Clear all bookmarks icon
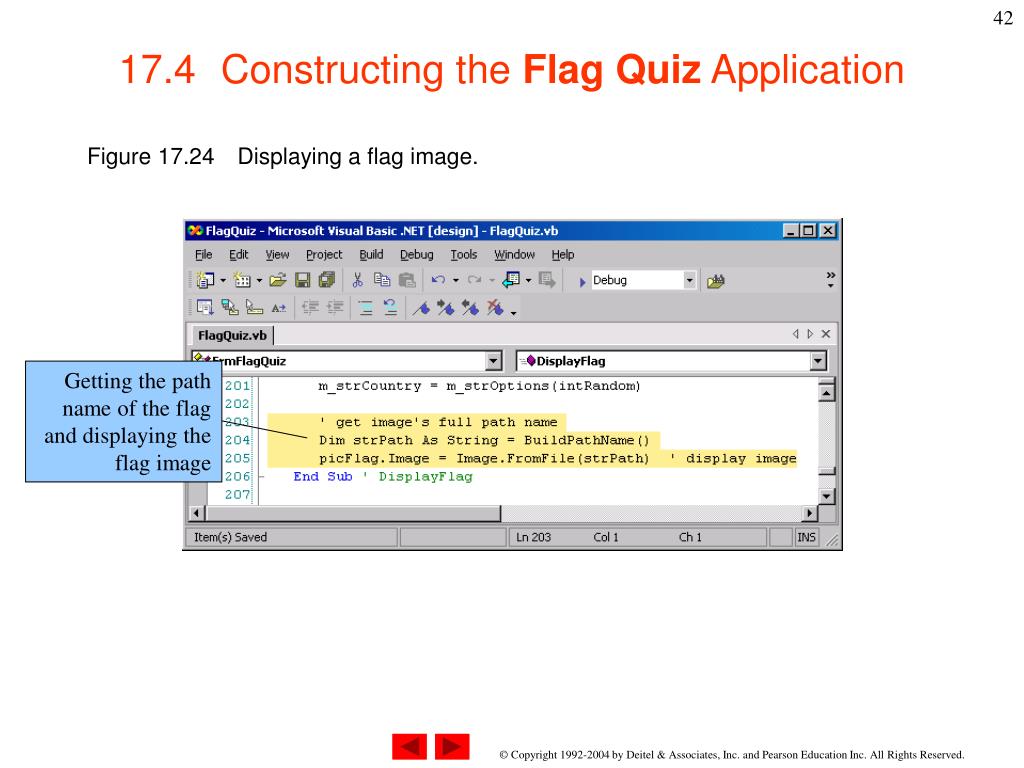 point(495,308)
